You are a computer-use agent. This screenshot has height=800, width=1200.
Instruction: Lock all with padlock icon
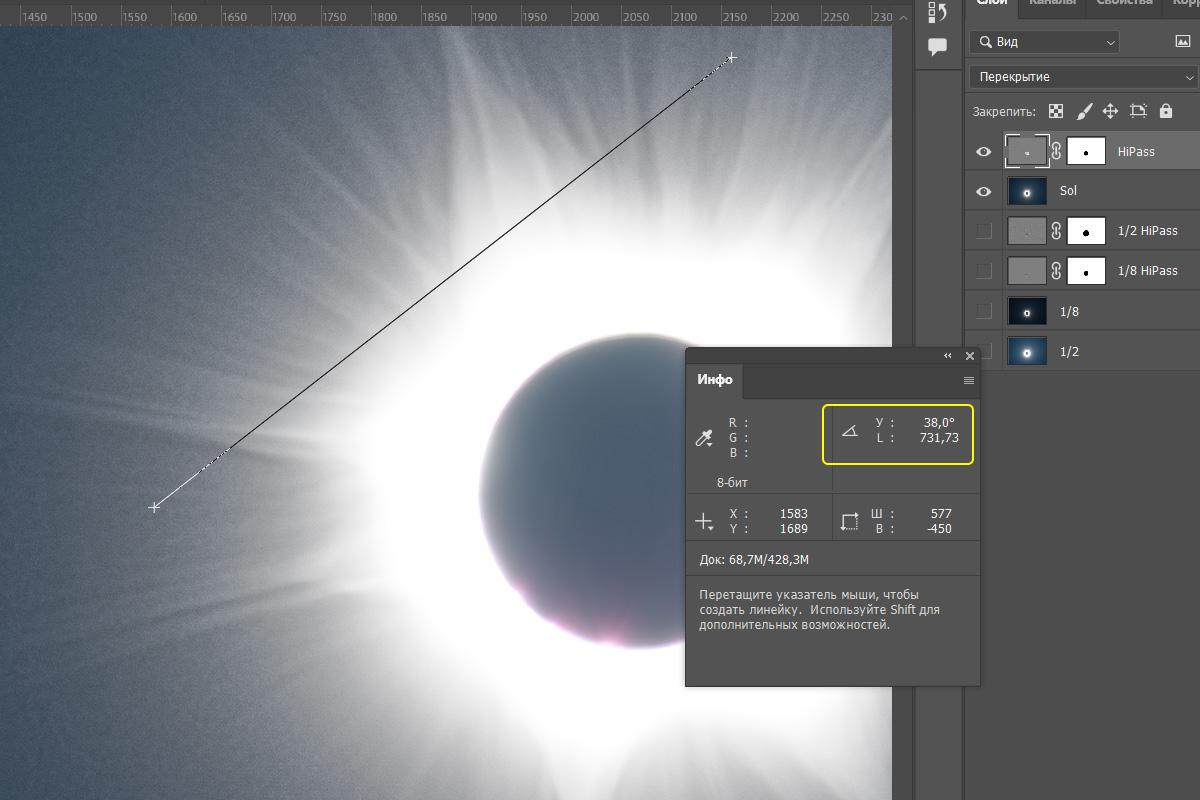tap(1165, 111)
